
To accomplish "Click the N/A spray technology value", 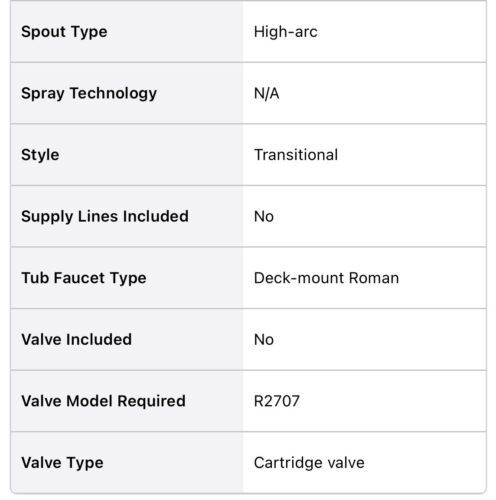I will 267,93.
